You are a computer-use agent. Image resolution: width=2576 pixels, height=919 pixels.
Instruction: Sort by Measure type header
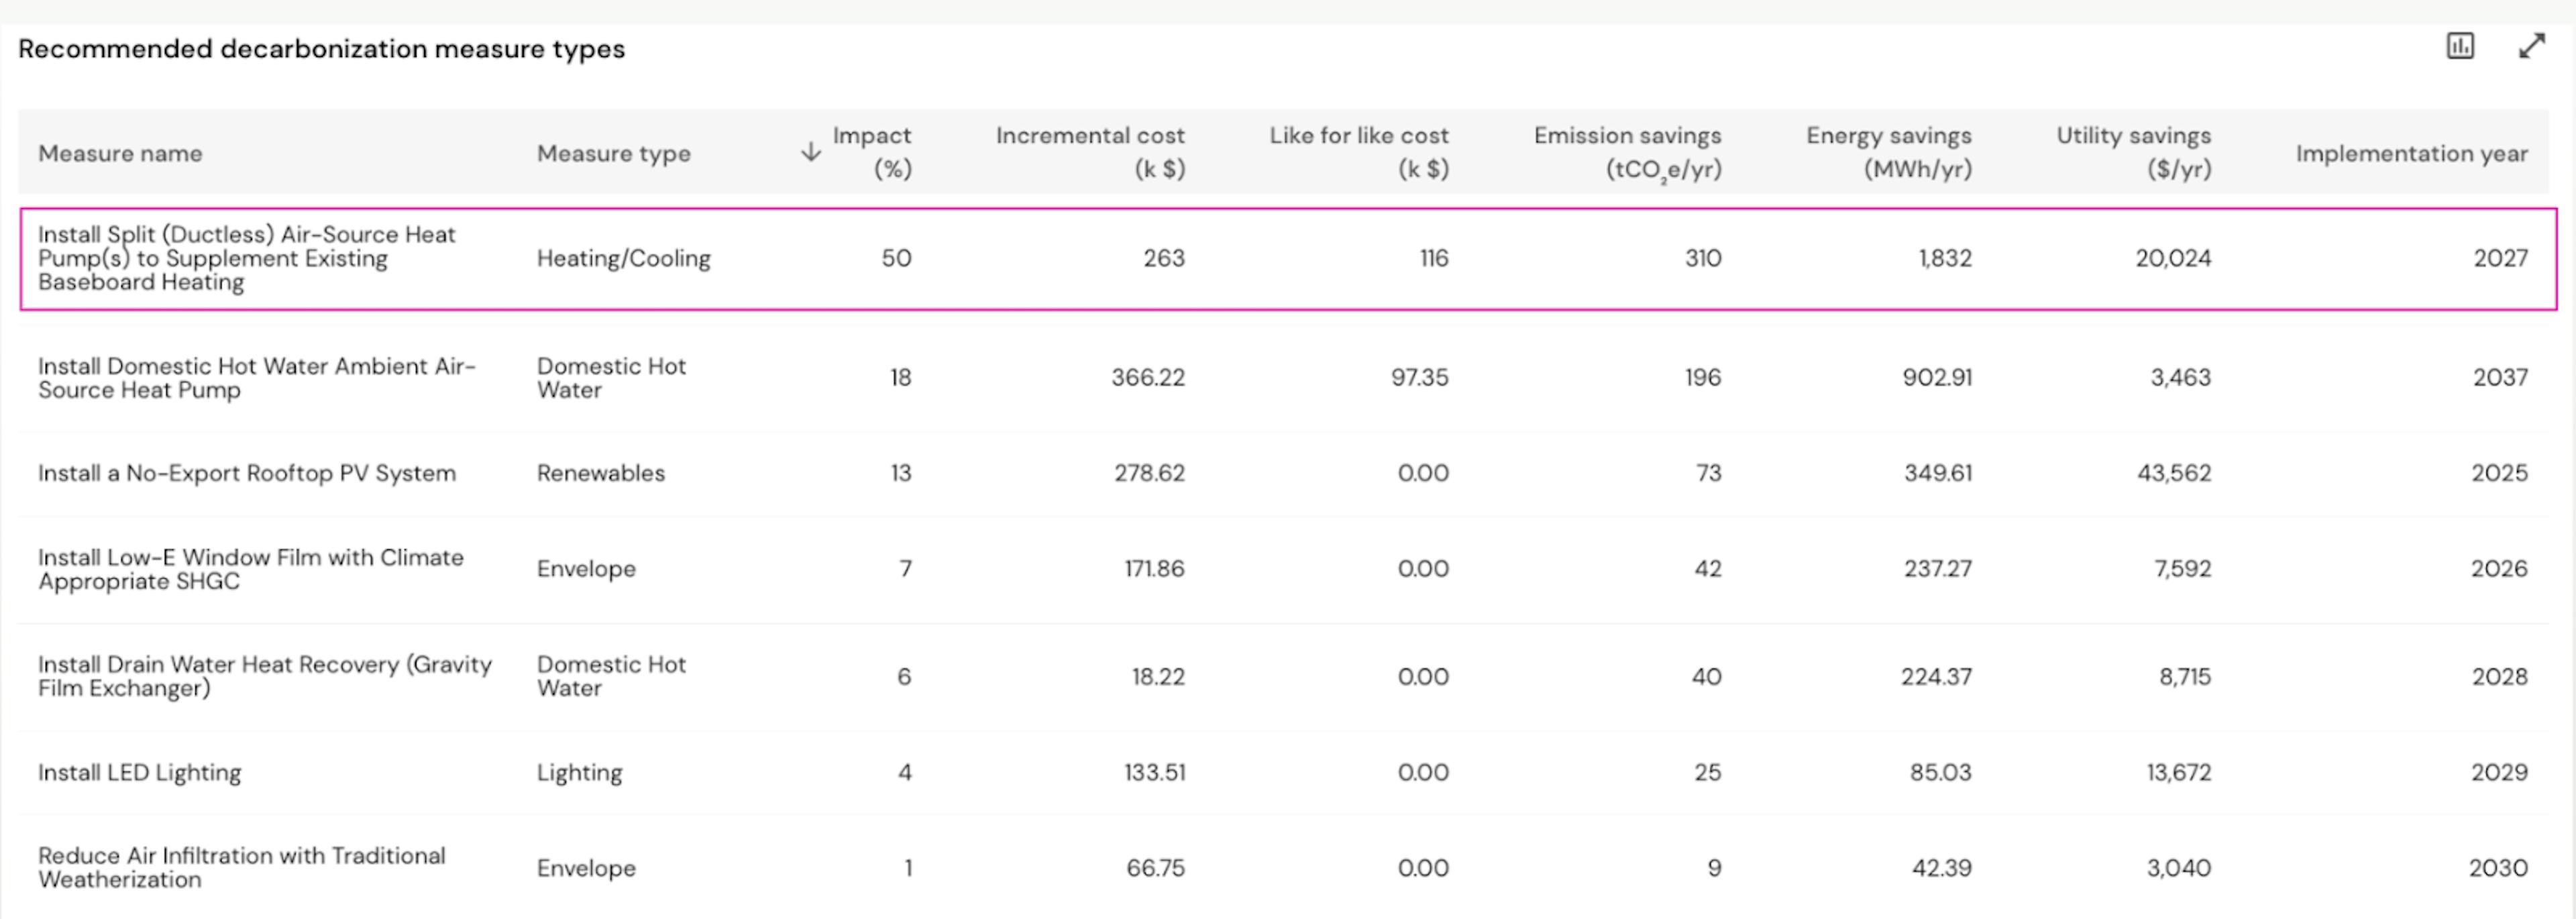[613, 153]
